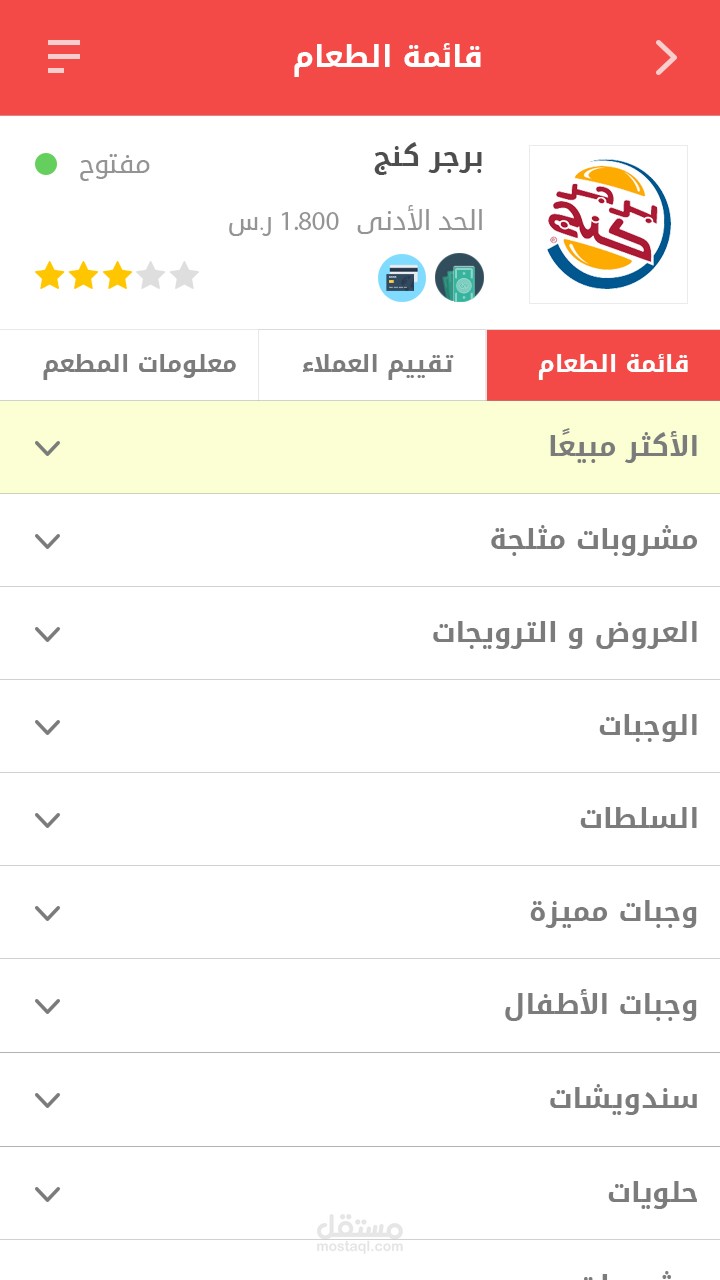Switch to معلومات المطعم tab
Viewport: 720px width, 1280px height.
click(x=139, y=364)
